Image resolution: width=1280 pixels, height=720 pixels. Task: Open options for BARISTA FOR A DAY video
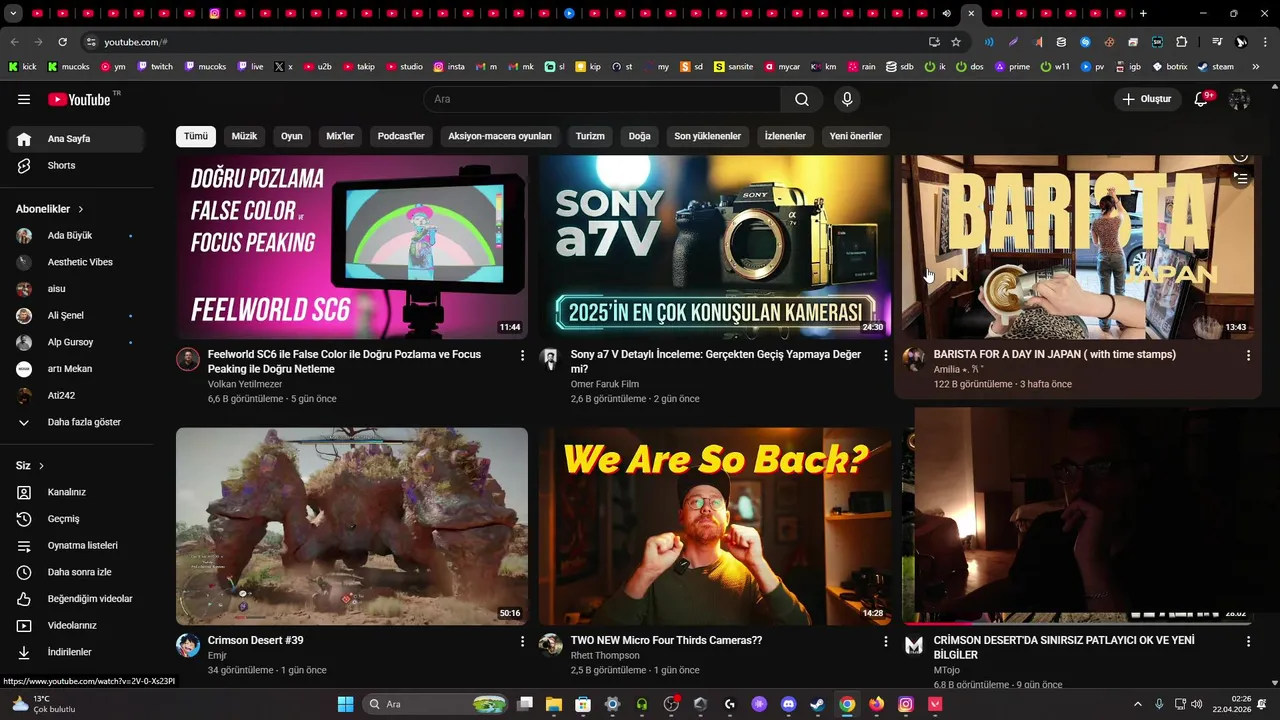[1248, 355]
